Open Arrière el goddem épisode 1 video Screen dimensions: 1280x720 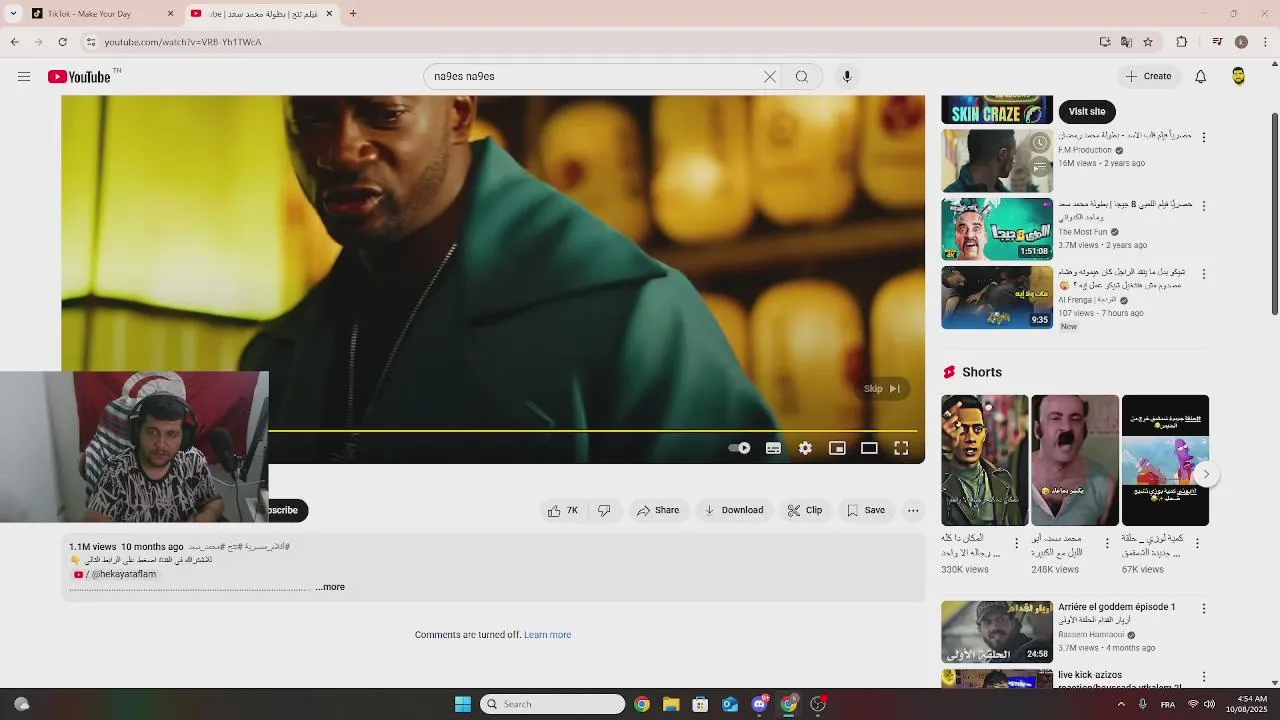click(x=997, y=632)
